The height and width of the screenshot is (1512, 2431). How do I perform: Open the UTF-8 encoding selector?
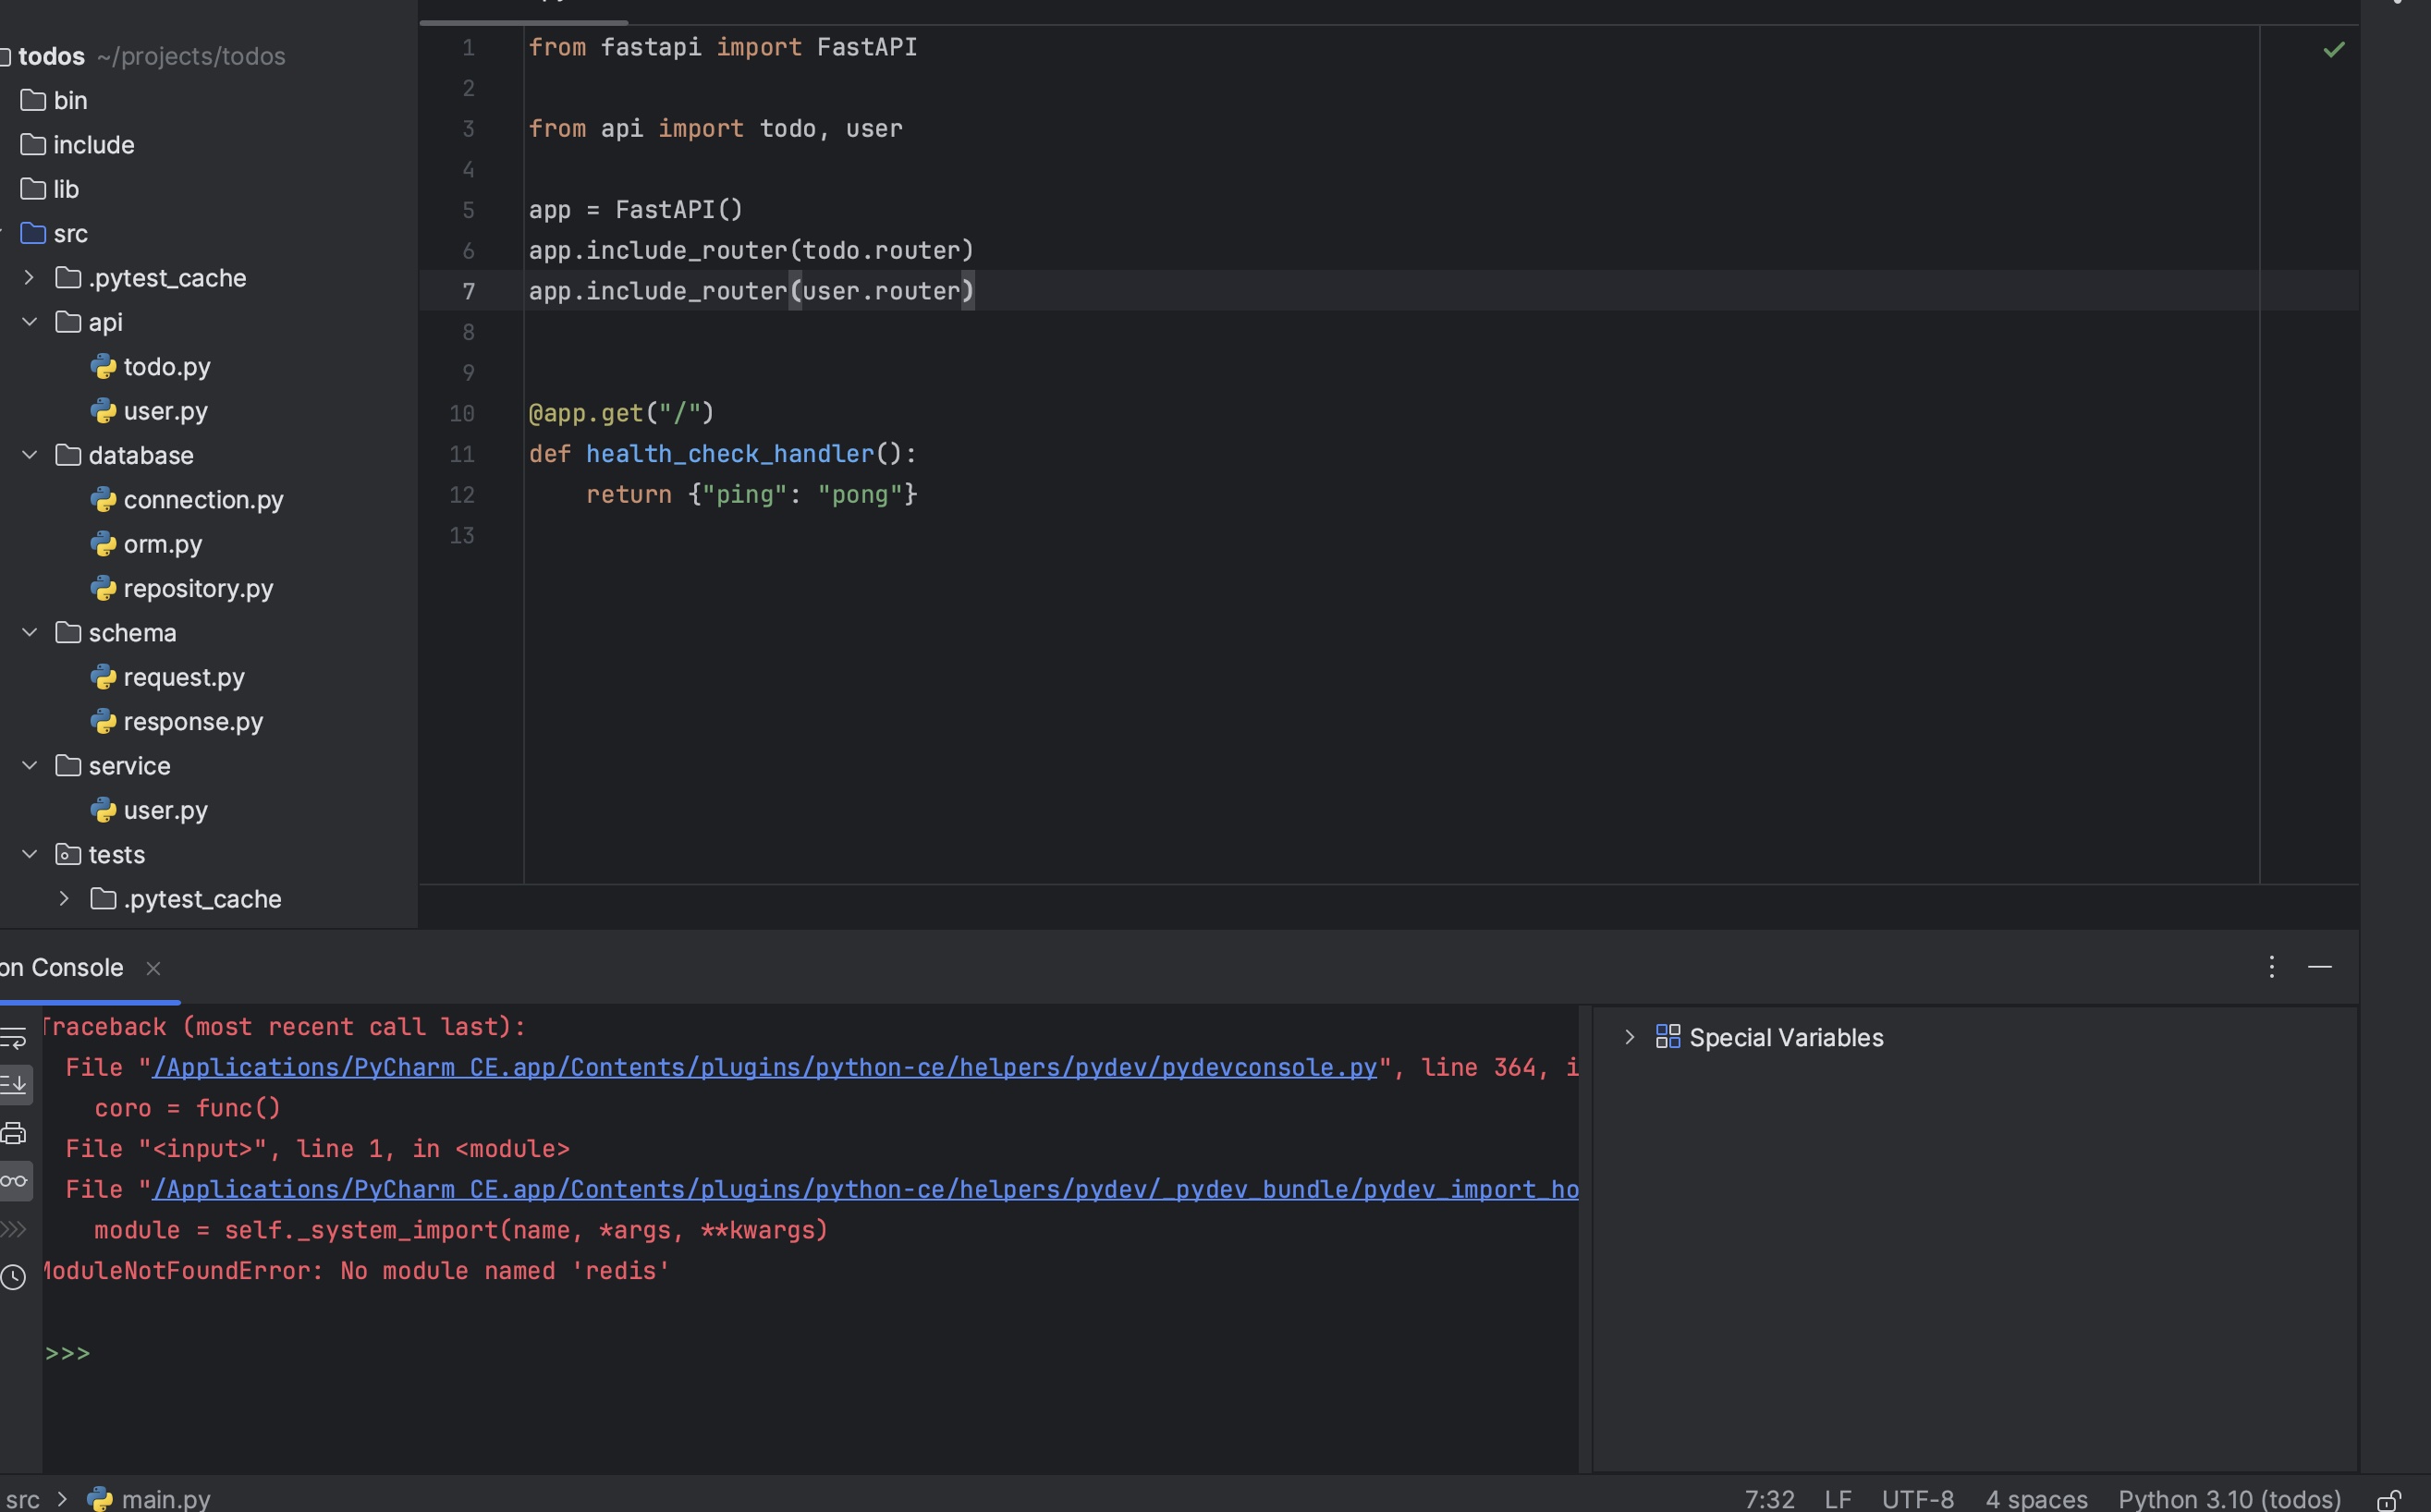click(x=1917, y=1499)
